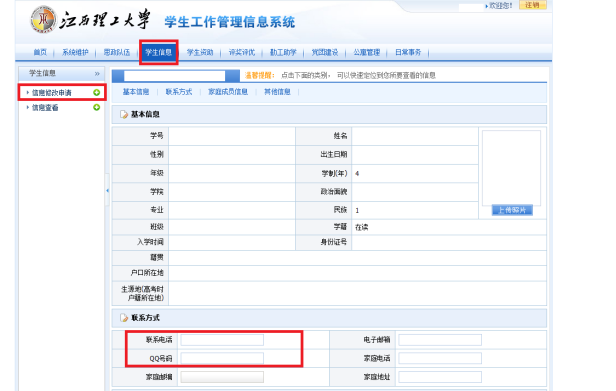The height and width of the screenshot is (391, 616).
Task: Open the 思政队伍 navigation tab
Action: [117, 52]
